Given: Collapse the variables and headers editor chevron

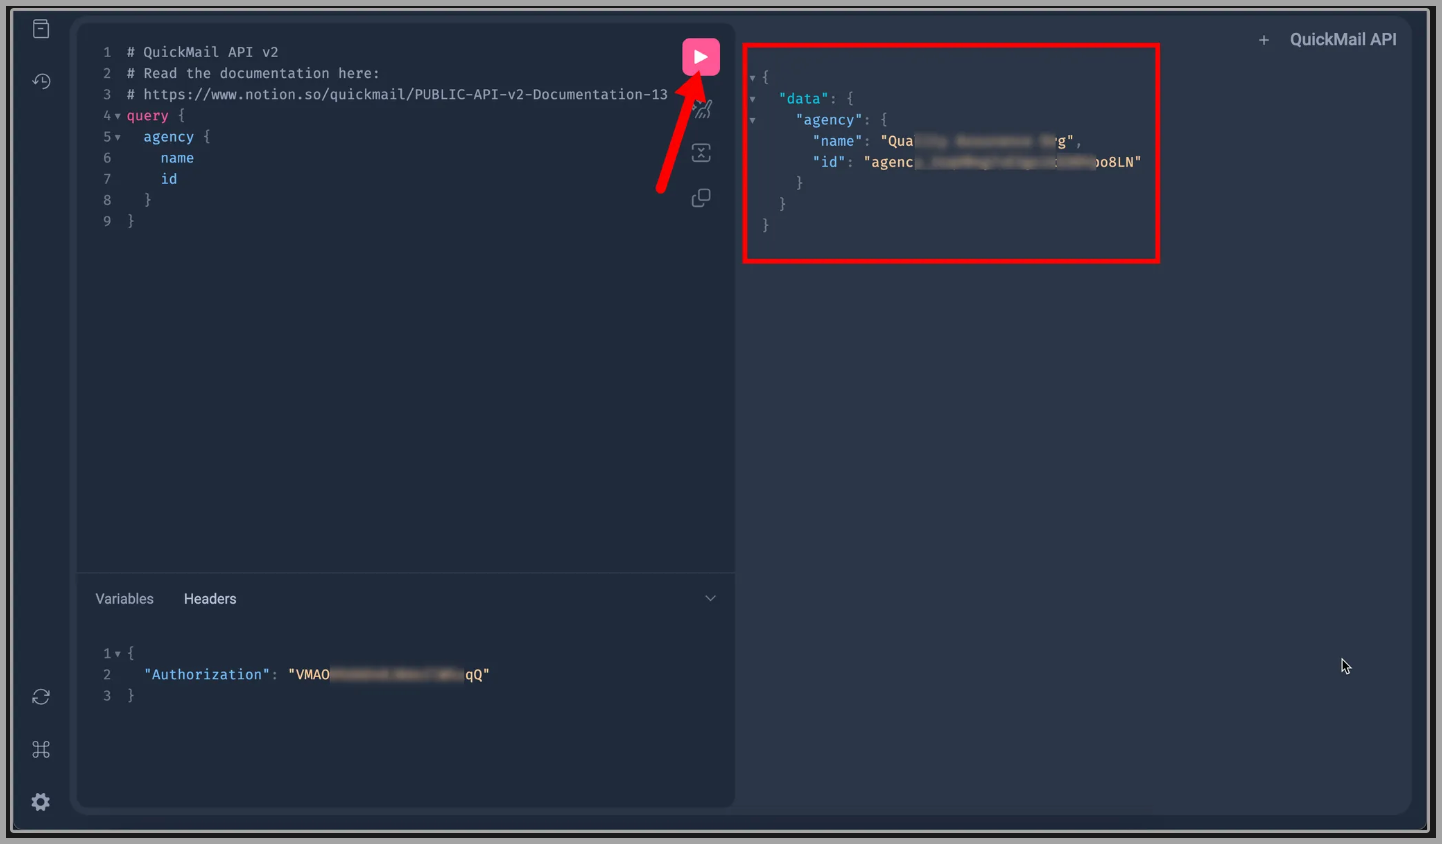Looking at the screenshot, I should tap(711, 598).
